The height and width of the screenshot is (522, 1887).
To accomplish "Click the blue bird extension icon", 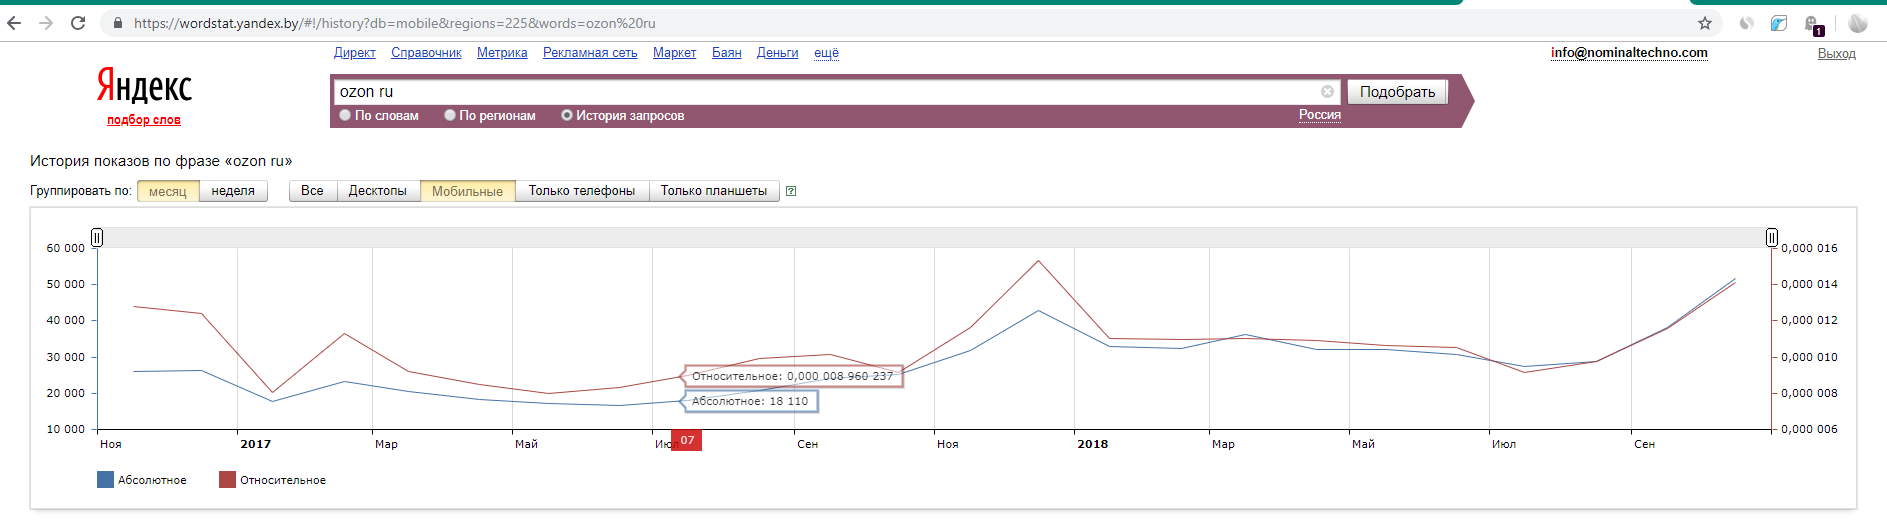I will click(1779, 23).
